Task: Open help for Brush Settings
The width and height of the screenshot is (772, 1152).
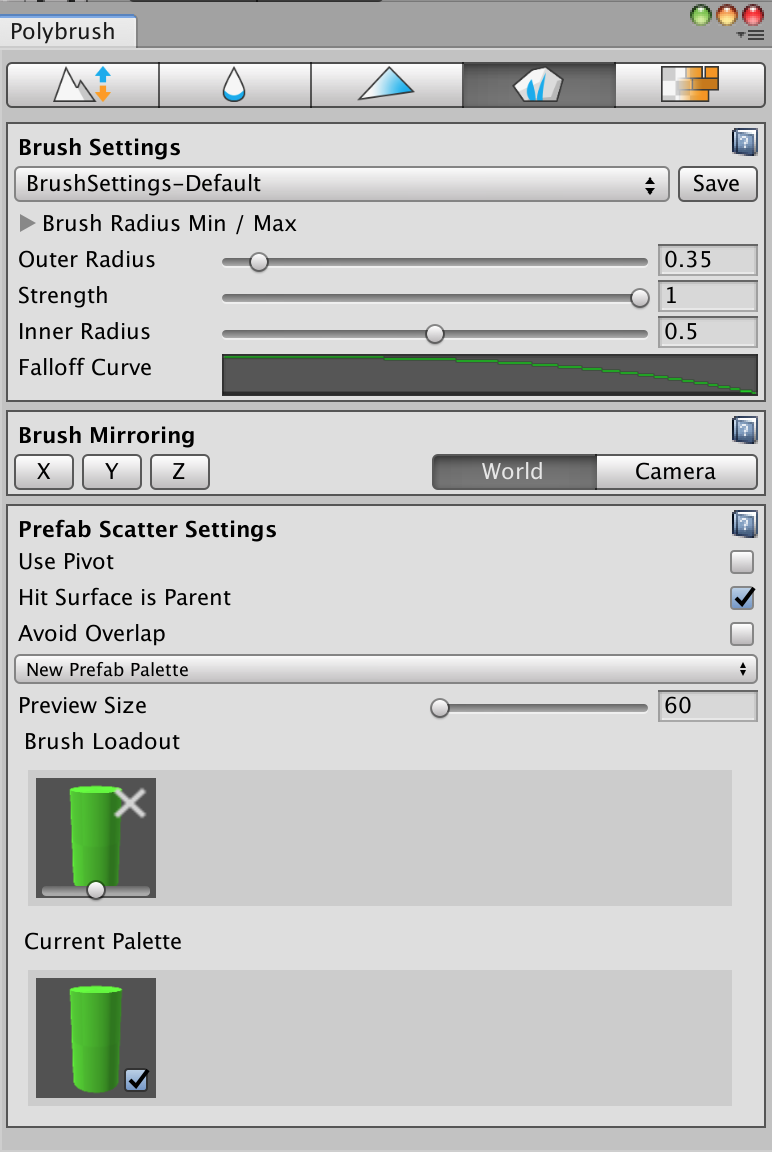Action: coord(745,142)
